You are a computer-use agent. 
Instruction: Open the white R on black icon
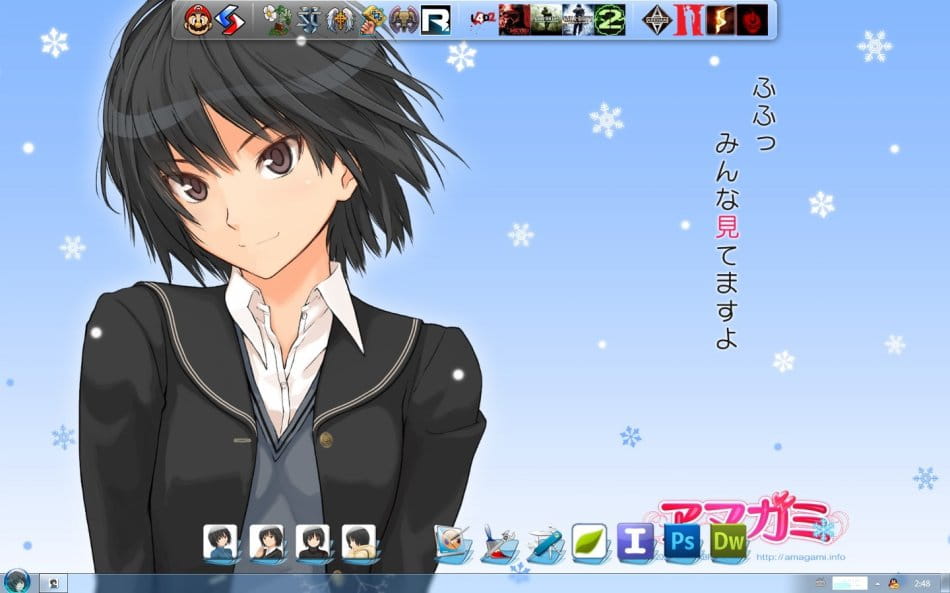436,20
